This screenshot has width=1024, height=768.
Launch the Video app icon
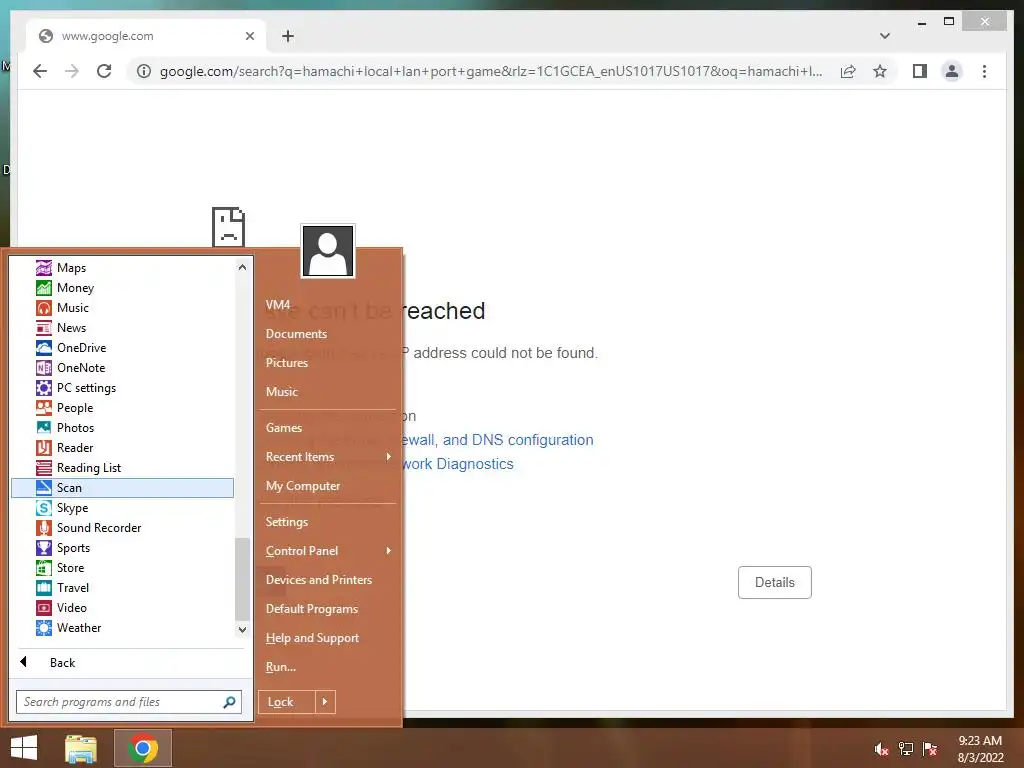pyautogui.click(x=44, y=608)
